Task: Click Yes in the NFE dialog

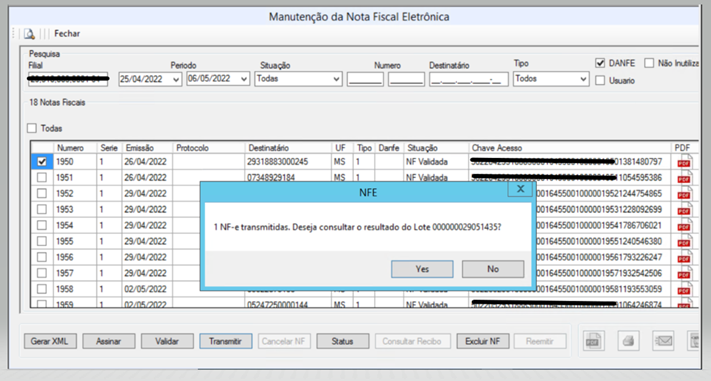Action: 422,269
